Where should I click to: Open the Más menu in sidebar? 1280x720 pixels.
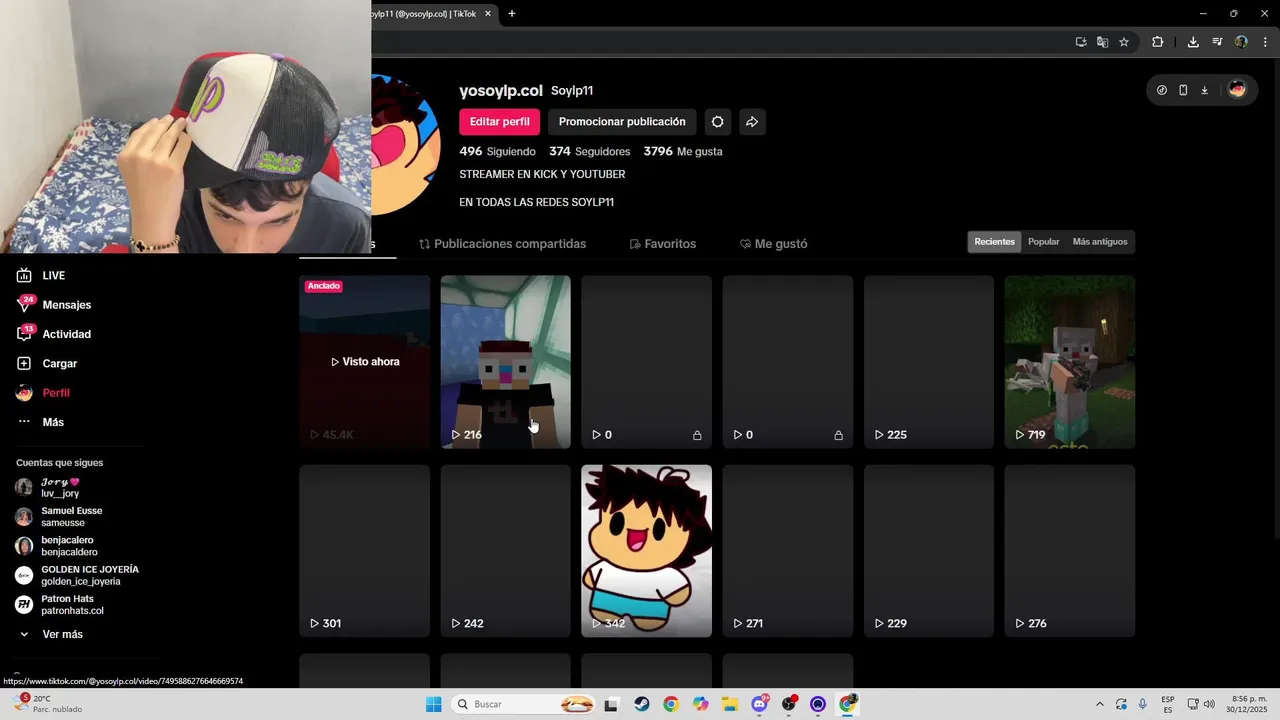click(x=41, y=422)
